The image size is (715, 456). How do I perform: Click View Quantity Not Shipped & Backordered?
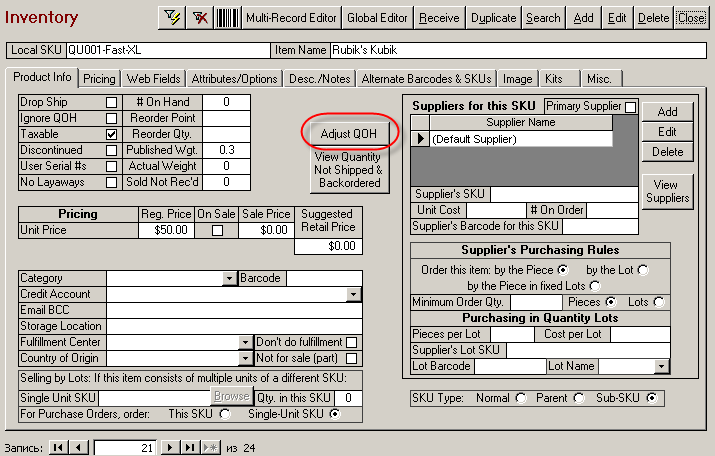coord(349,170)
